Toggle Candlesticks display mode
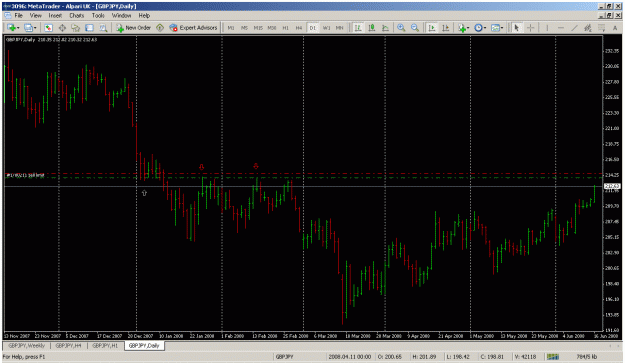Screen dimensions: 625x363 371,27
